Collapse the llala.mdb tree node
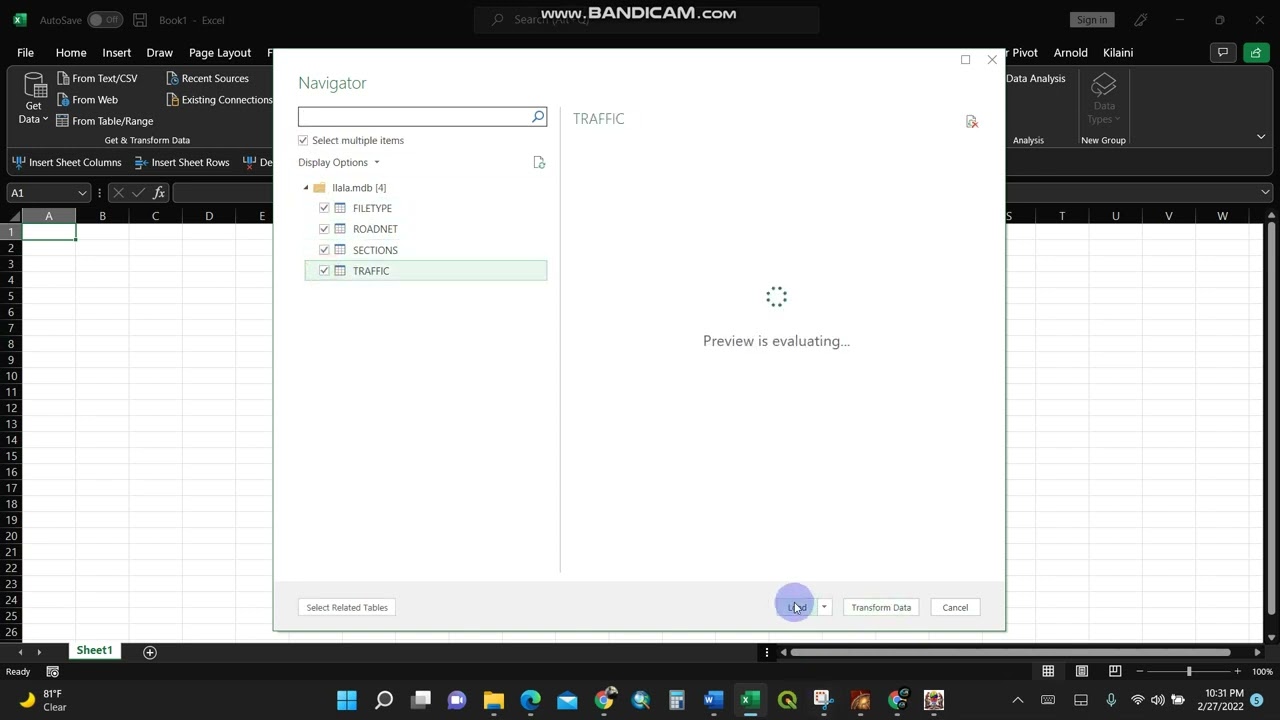 click(x=306, y=188)
